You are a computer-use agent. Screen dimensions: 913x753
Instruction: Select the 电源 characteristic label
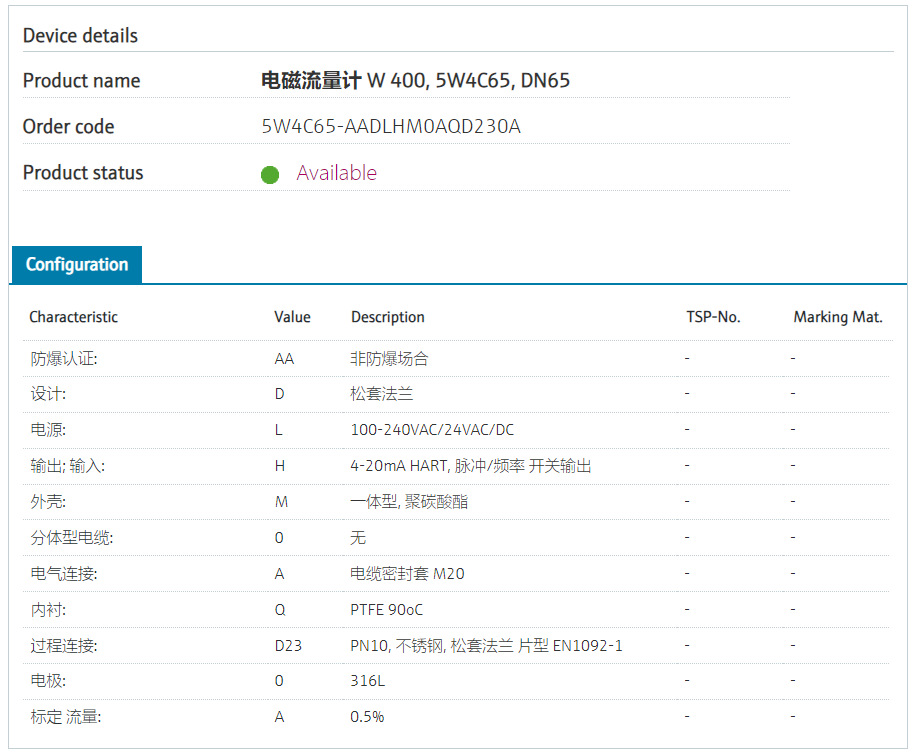[48, 430]
